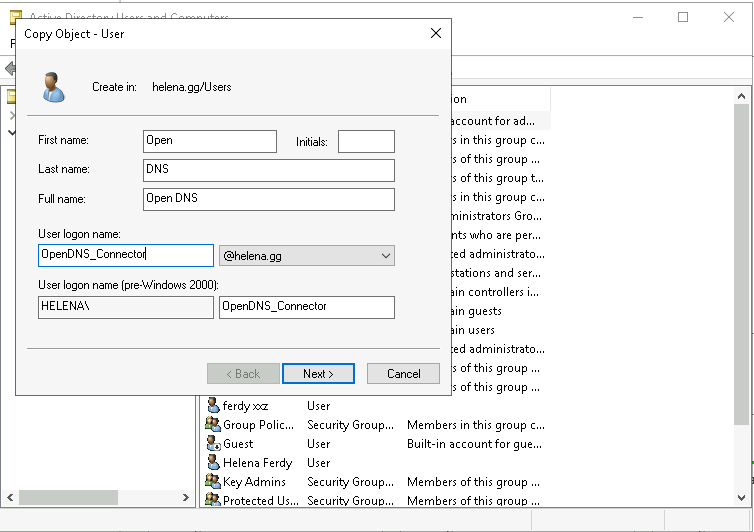The image size is (754, 532).
Task: Select the Protected Users group icon
Action: [213, 500]
